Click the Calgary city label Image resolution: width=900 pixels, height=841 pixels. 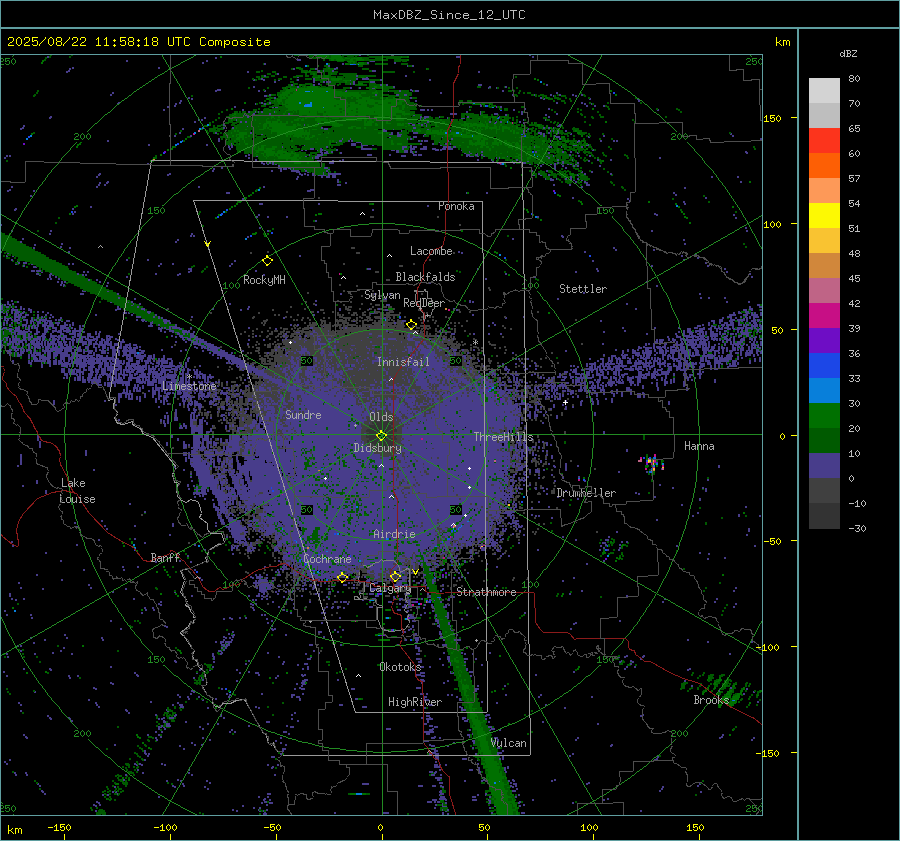coord(390,588)
